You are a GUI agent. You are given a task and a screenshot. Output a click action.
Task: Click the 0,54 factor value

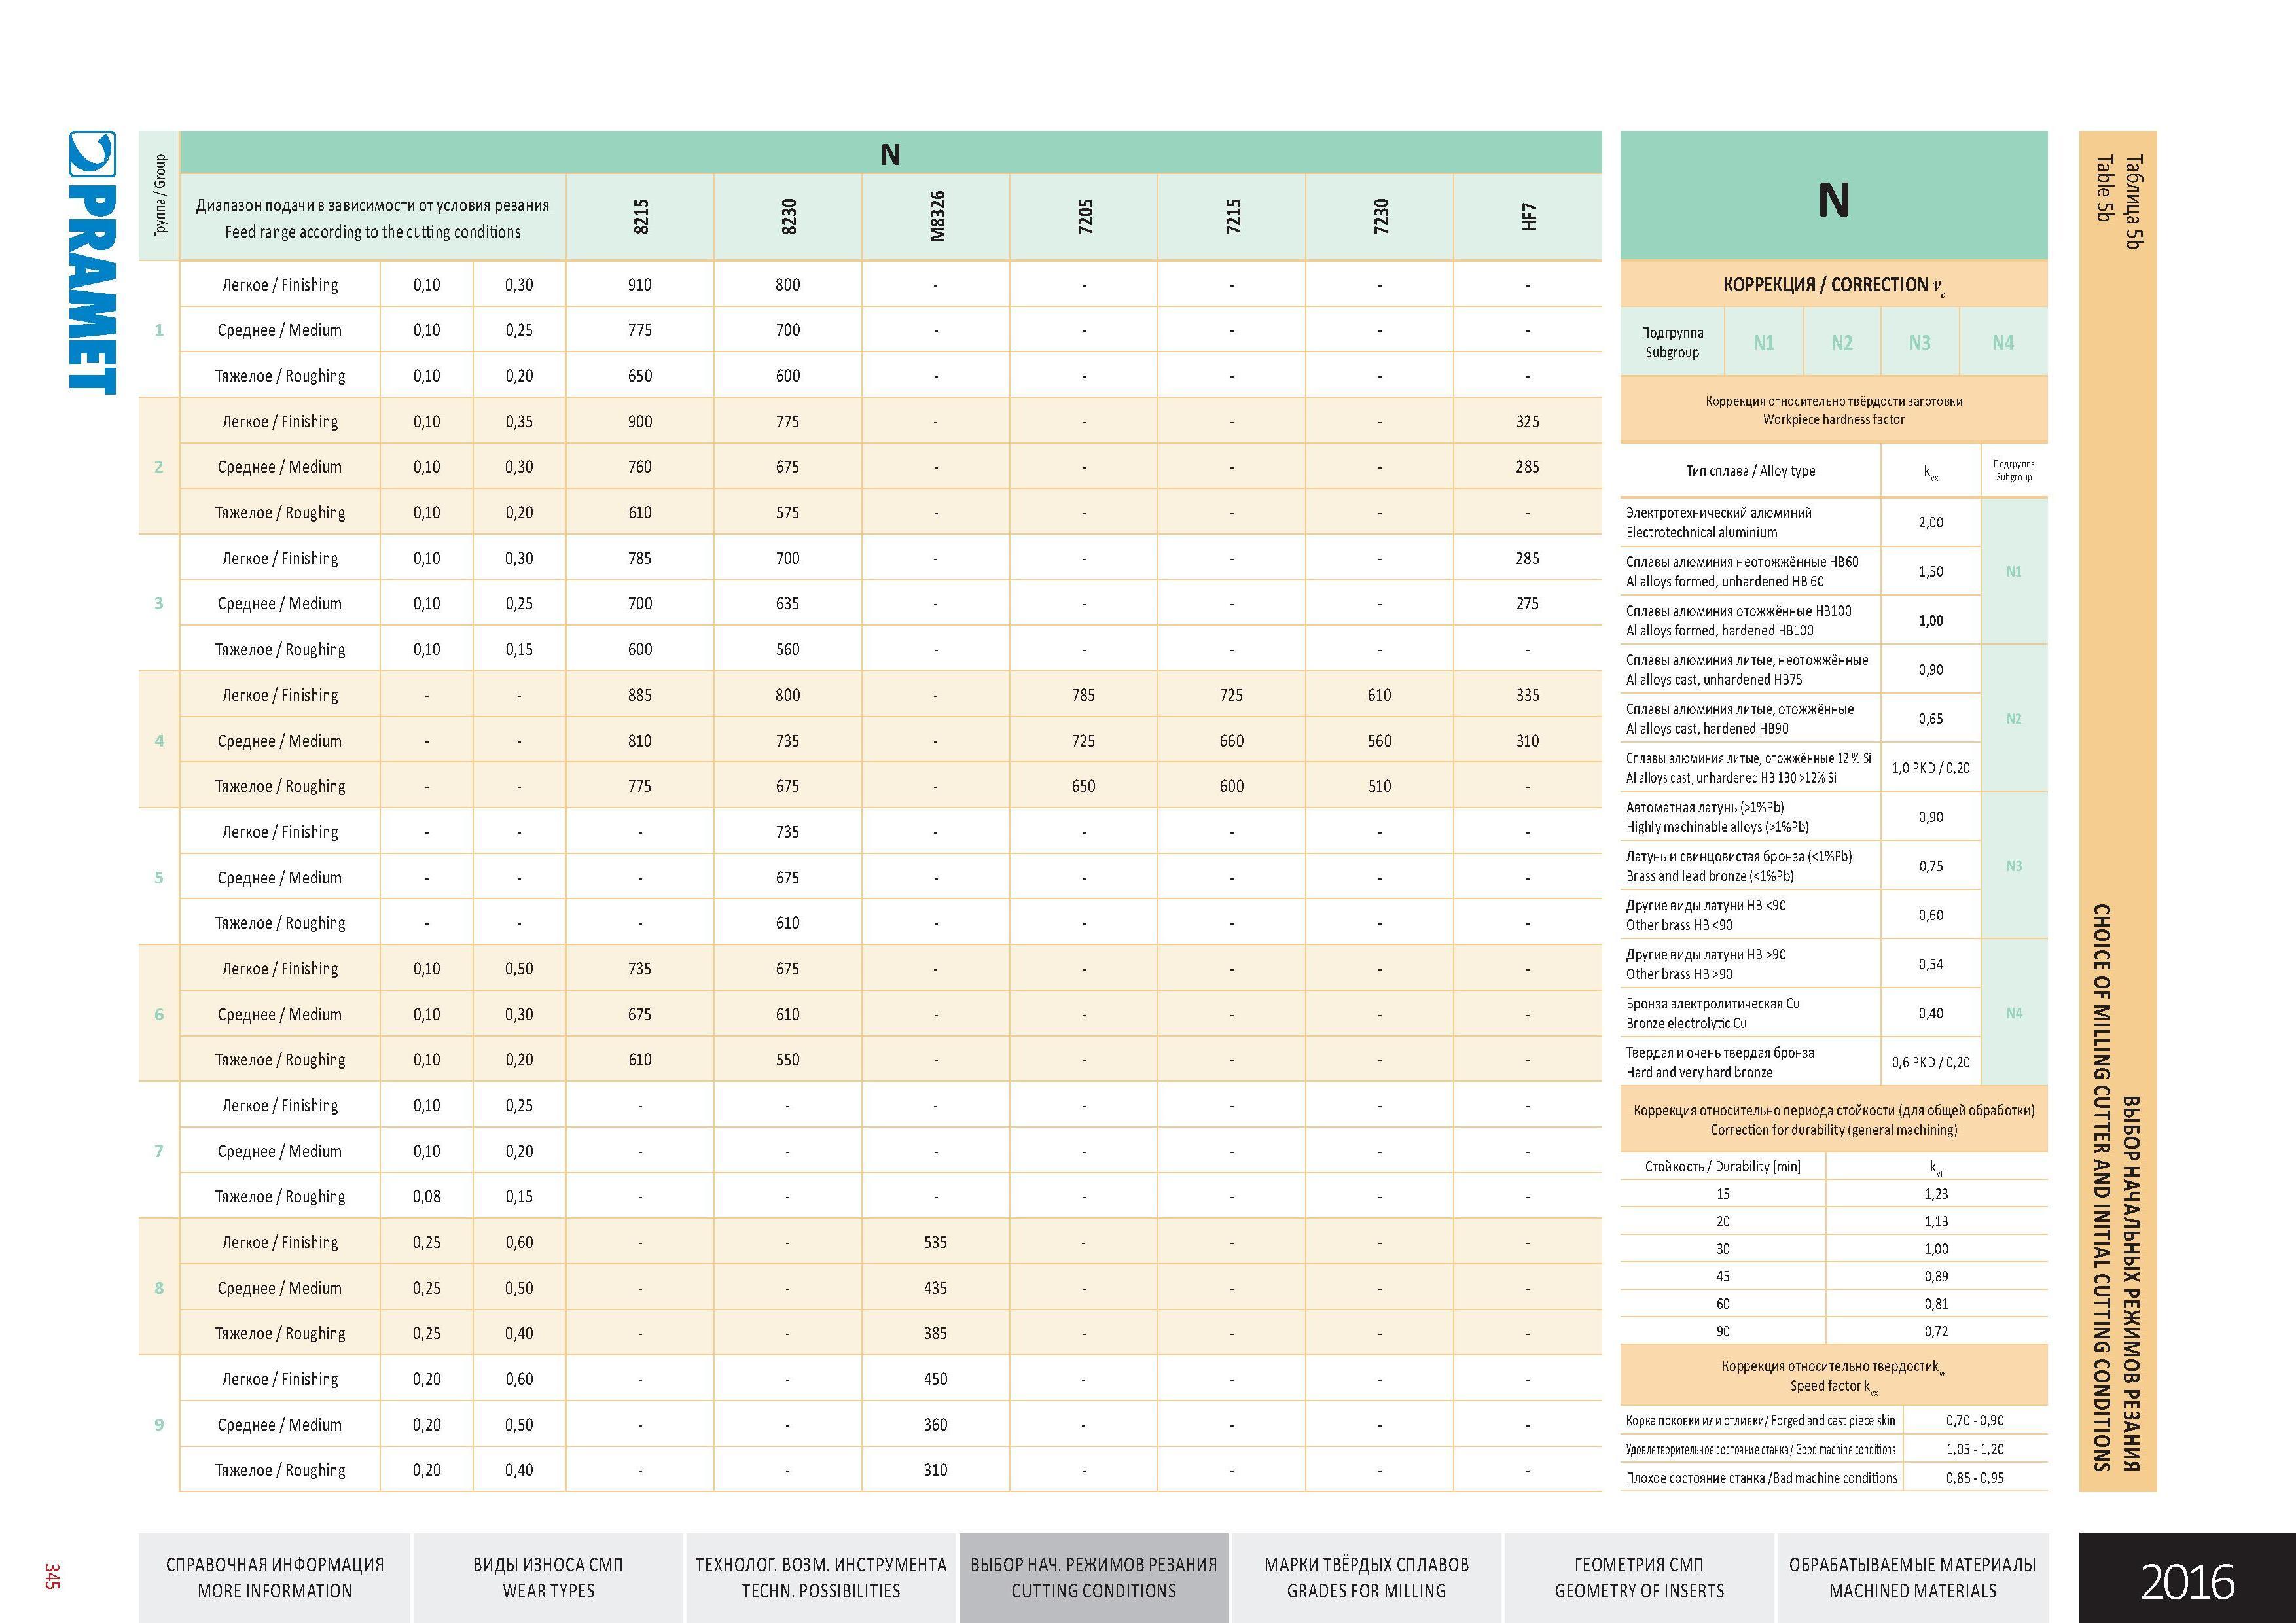[x=1931, y=964]
